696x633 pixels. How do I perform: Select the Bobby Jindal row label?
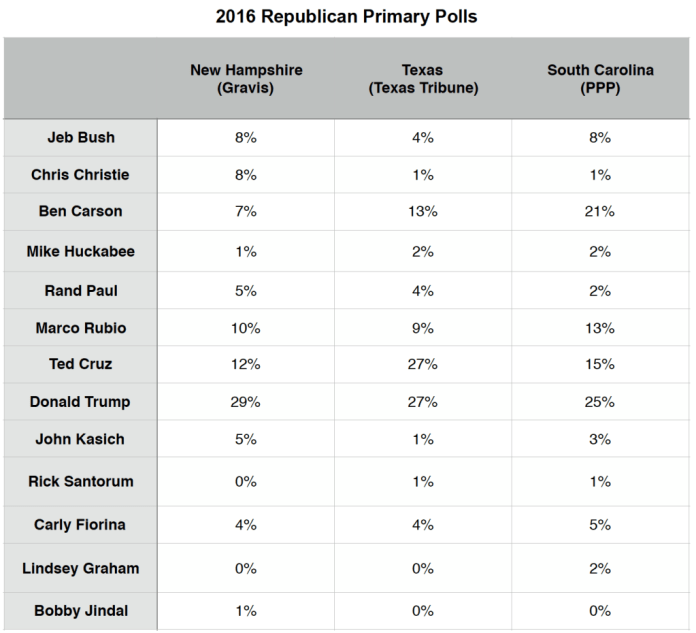(80, 609)
